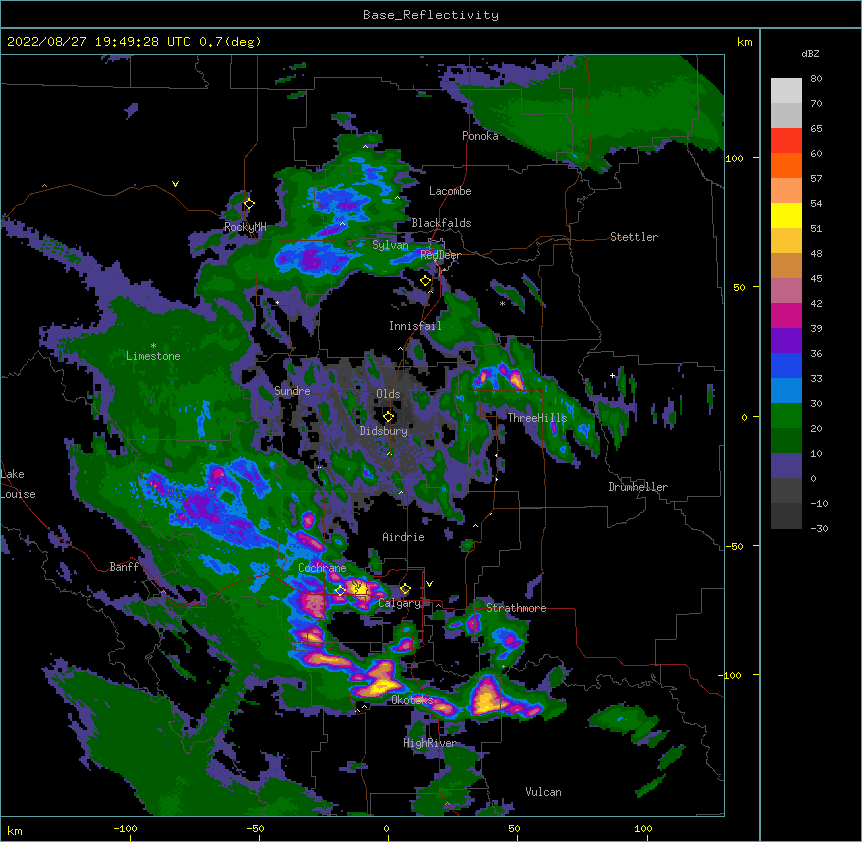Viewport: 862px width, 842px height.
Task: Click the HighRiver city label
Action: 430,743
